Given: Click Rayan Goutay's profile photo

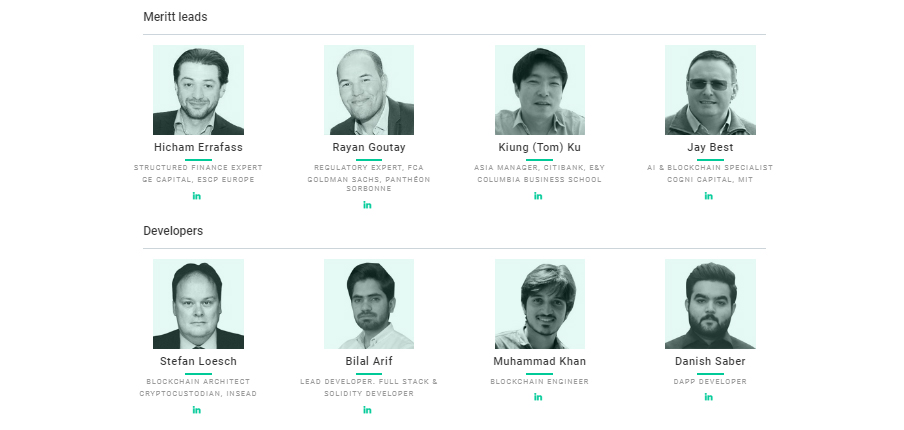Looking at the screenshot, I should click(369, 90).
